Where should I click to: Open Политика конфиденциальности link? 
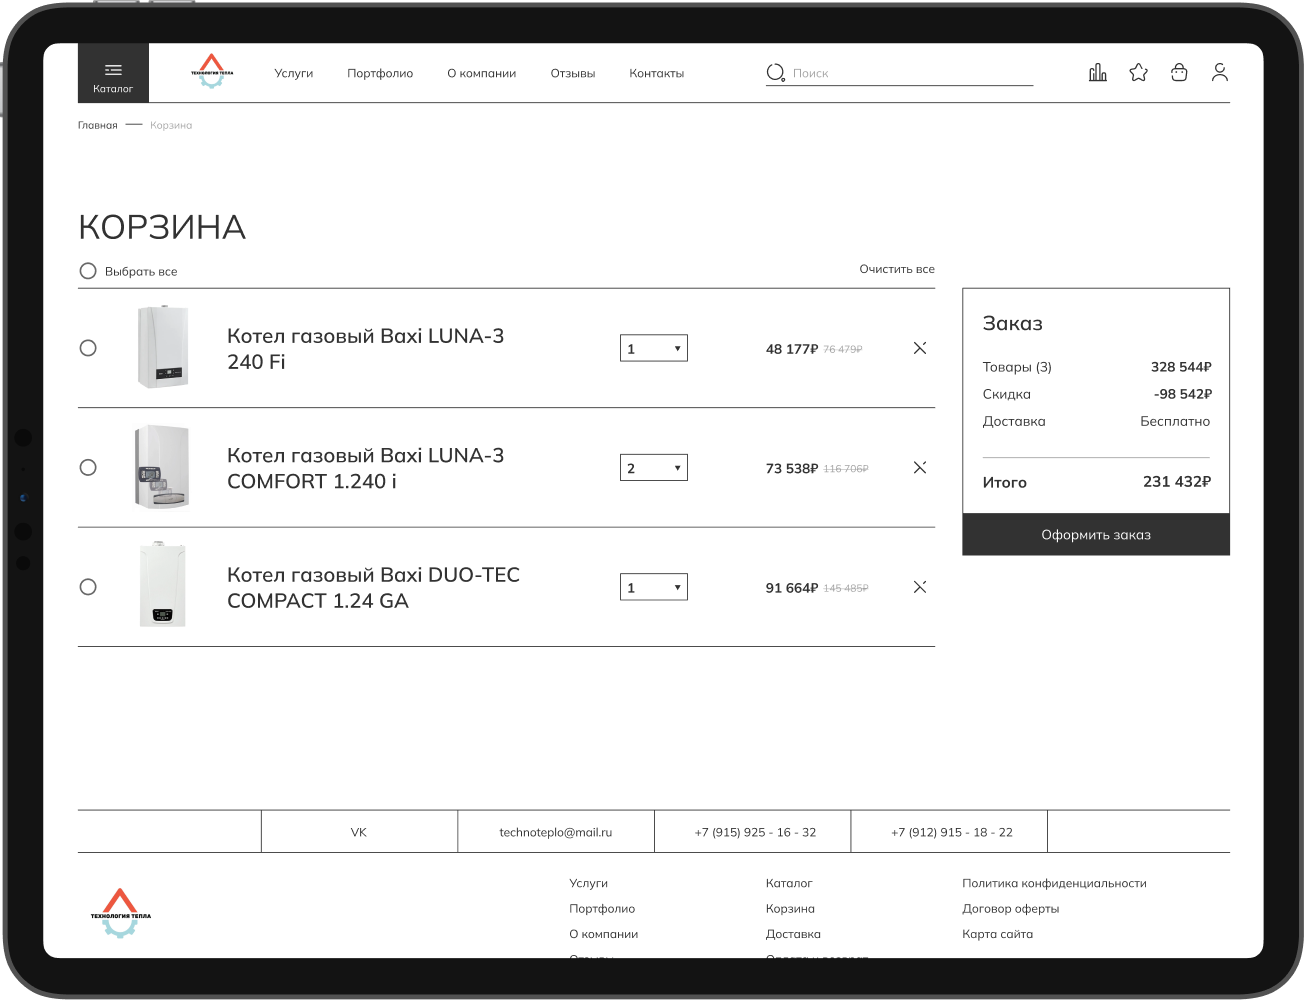[1054, 883]
